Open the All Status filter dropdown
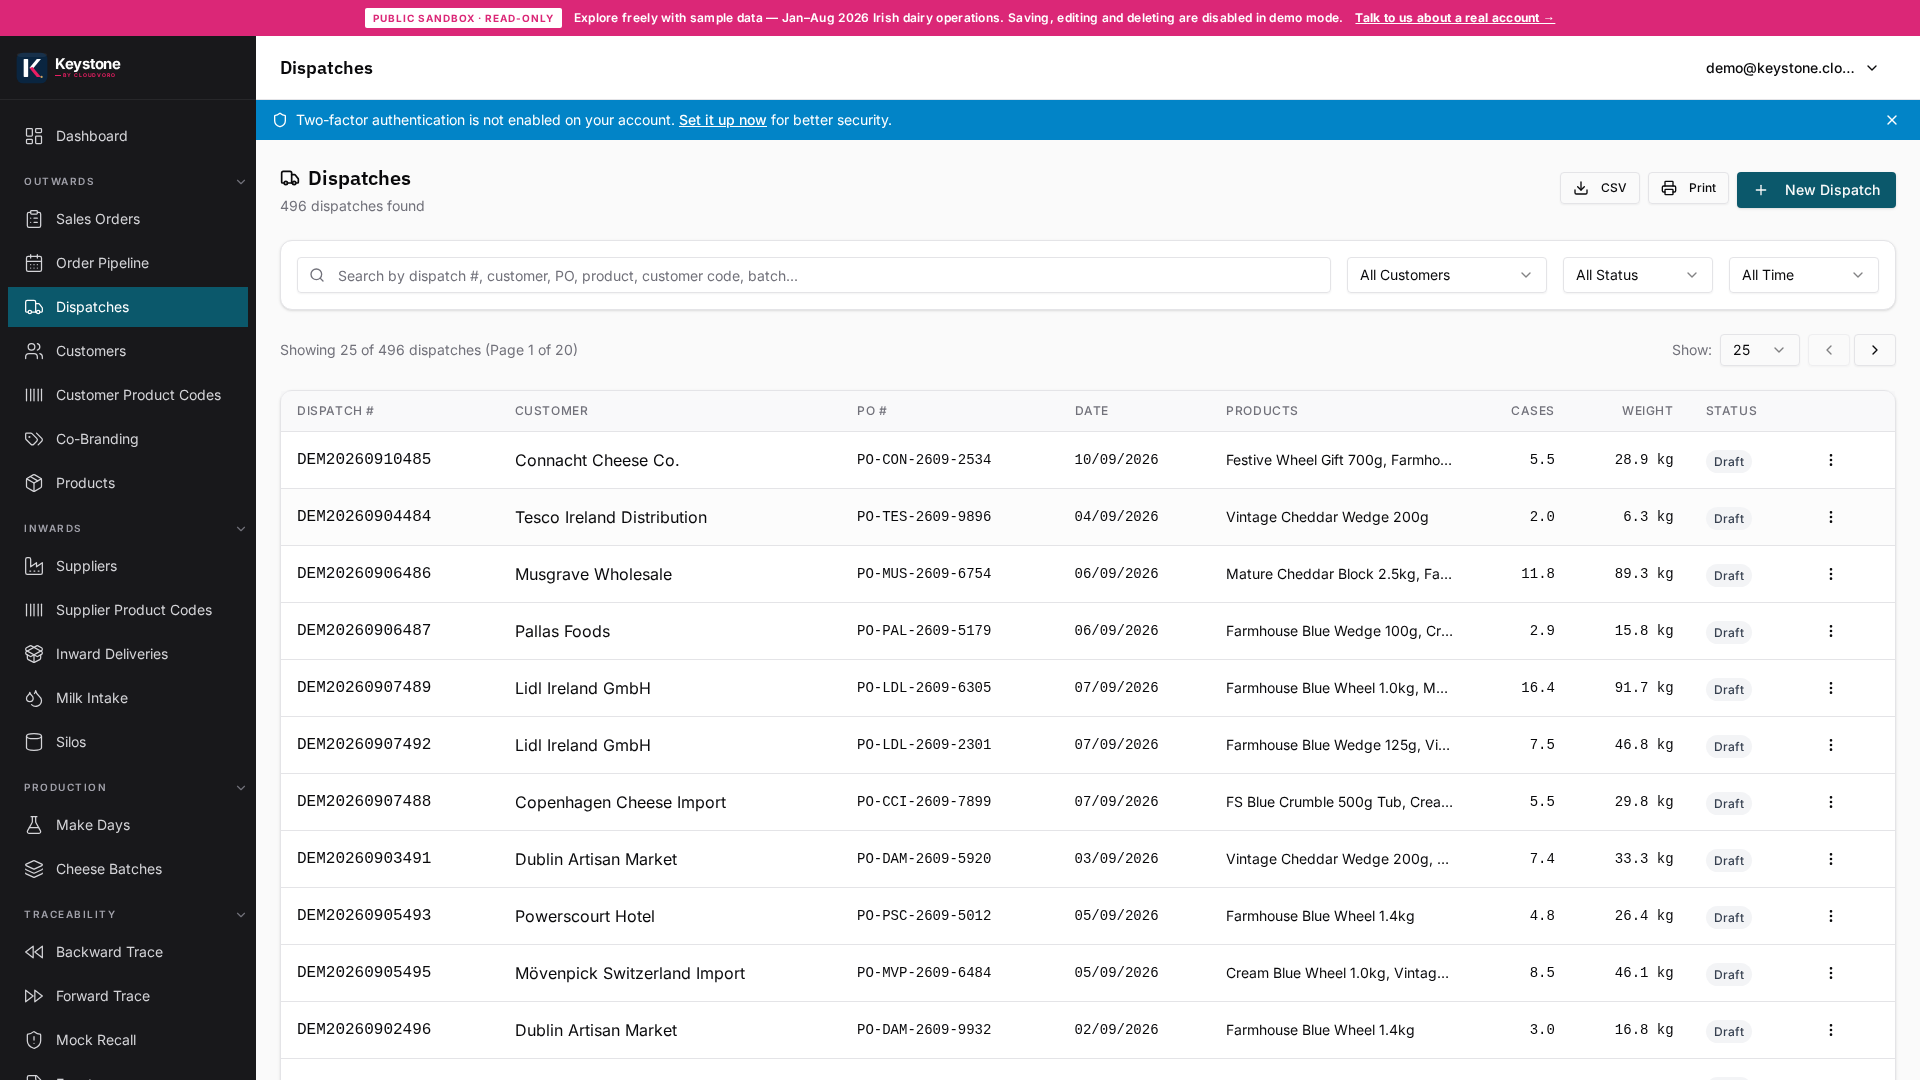 [x=1637, y=275]
